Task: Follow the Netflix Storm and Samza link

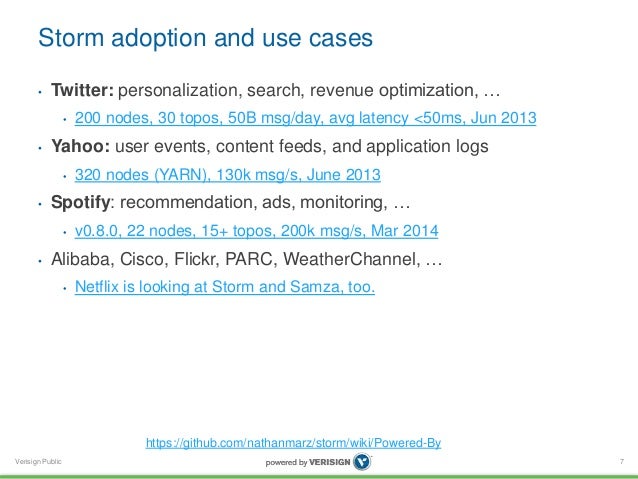Action: point(225,287)
